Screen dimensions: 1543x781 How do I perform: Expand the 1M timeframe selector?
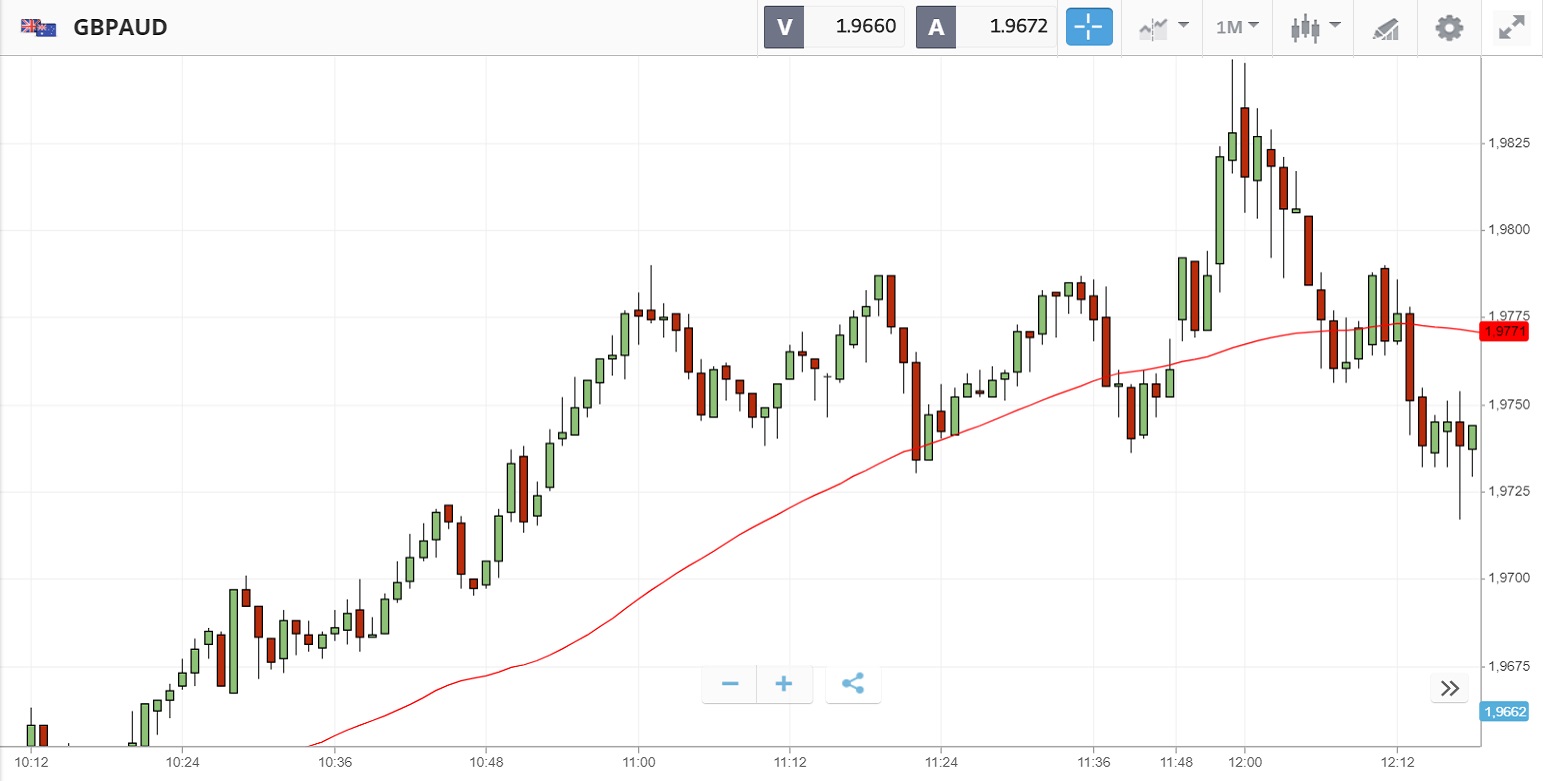click(1237, 27)
